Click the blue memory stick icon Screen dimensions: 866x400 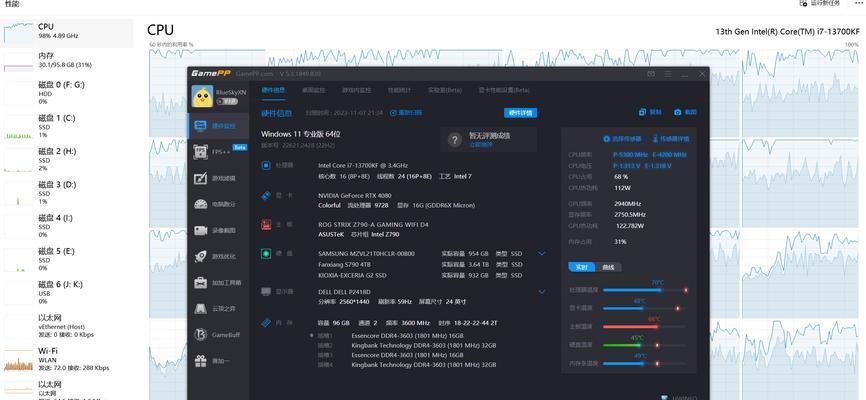[266, 323]
